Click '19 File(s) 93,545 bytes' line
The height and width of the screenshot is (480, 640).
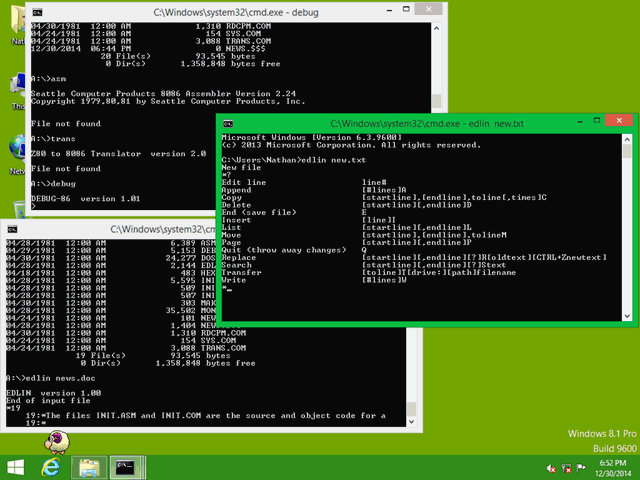153,356
